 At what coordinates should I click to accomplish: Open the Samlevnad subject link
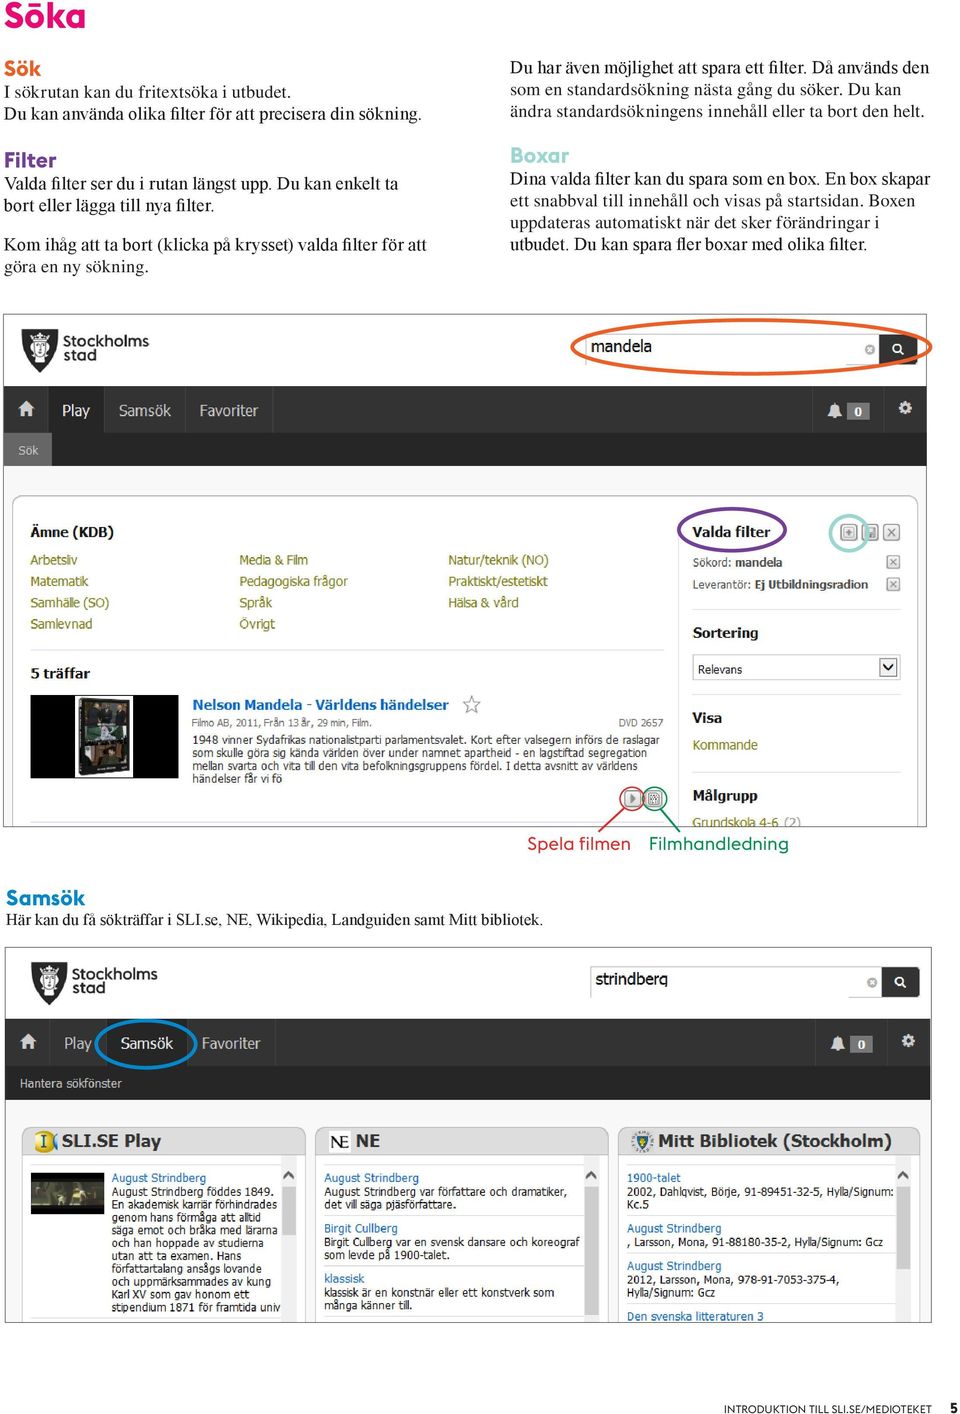[x=61, y=624]
